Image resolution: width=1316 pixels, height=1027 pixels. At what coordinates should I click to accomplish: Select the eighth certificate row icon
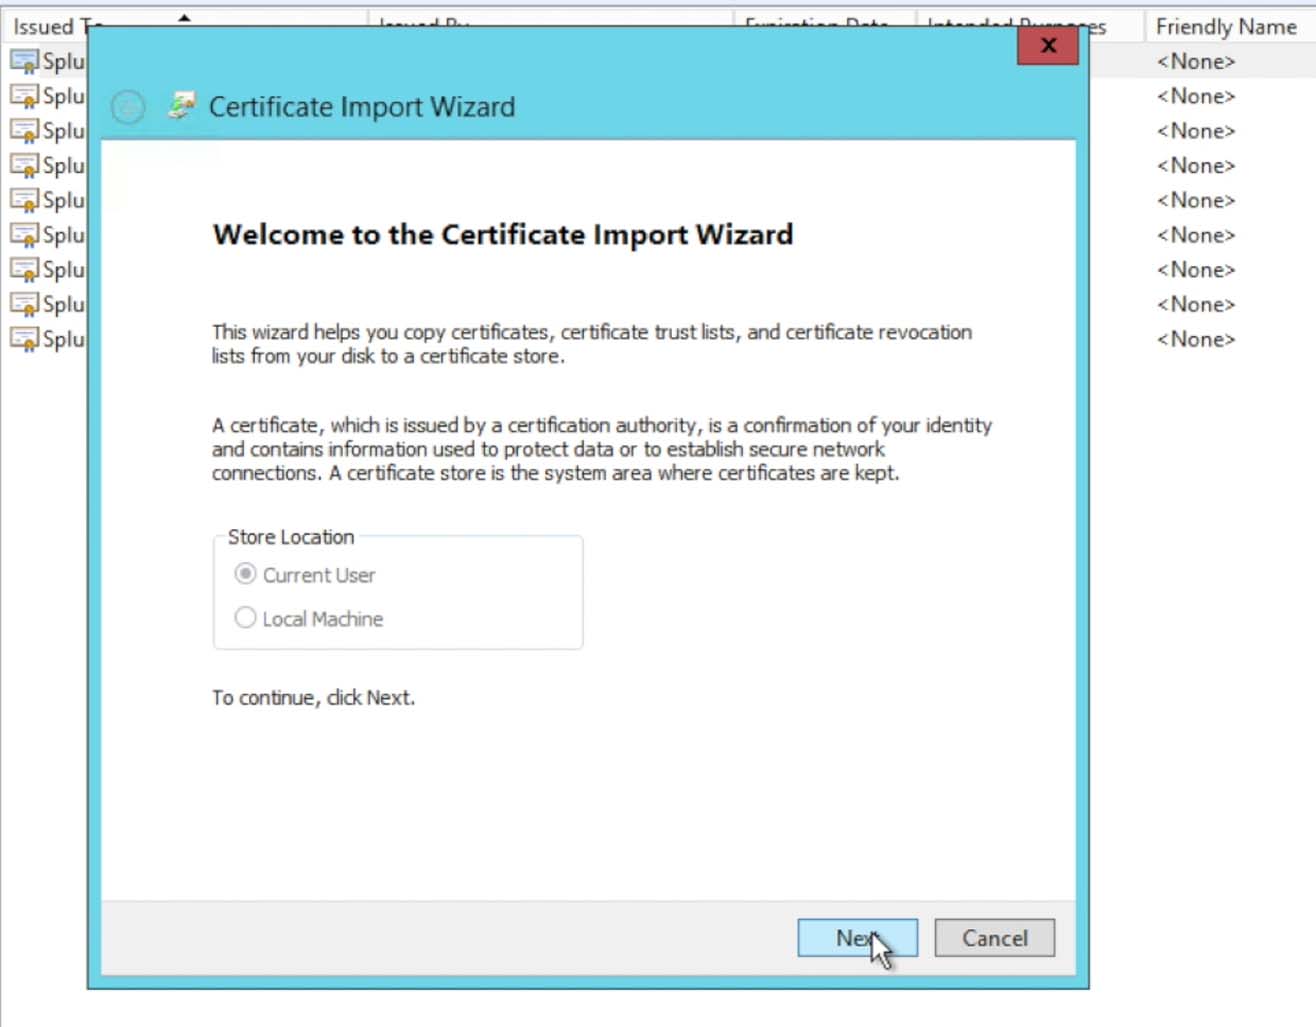[x=24, y=304]
